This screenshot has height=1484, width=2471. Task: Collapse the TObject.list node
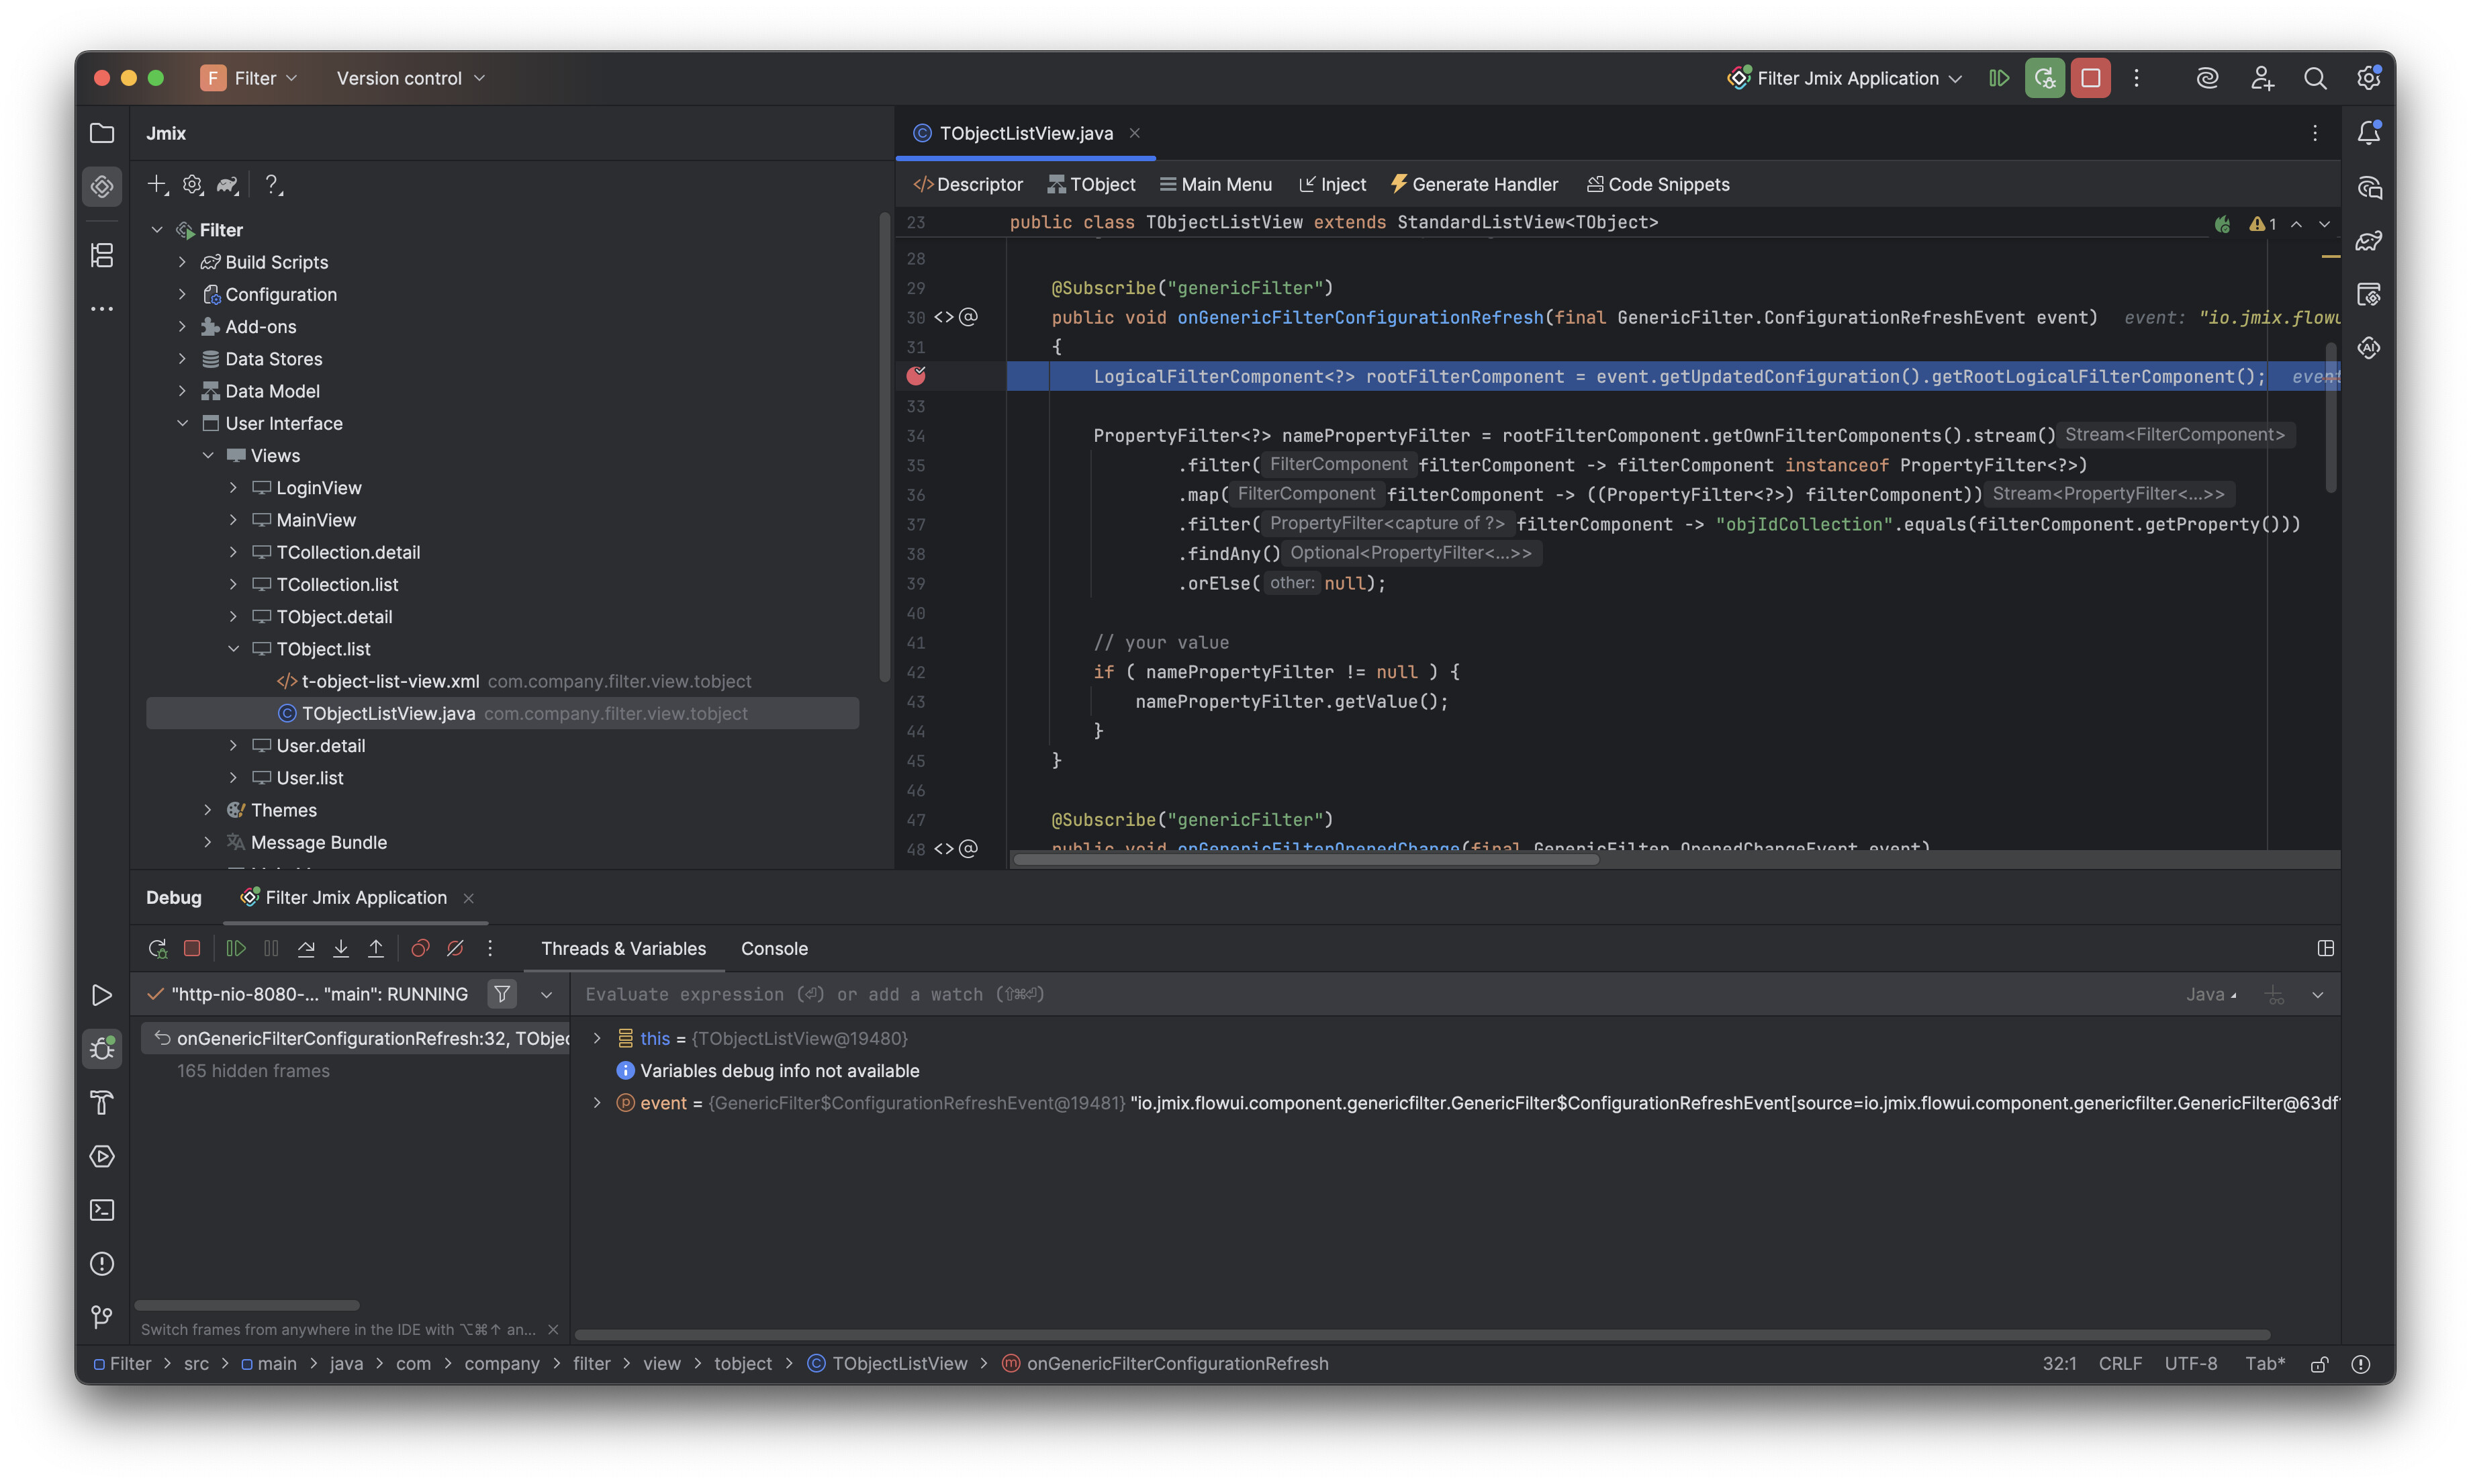233,649
